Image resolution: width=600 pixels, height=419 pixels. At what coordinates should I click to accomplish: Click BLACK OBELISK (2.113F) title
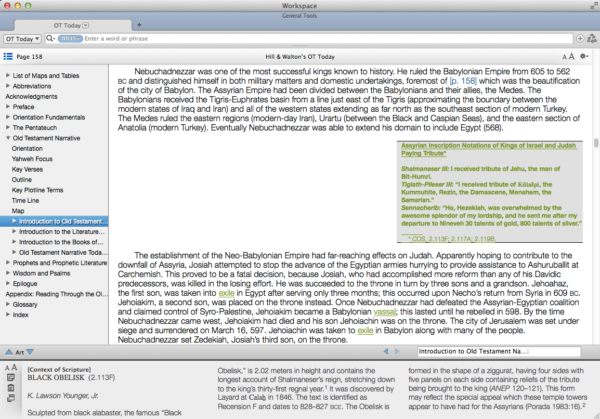coord(71,378)
